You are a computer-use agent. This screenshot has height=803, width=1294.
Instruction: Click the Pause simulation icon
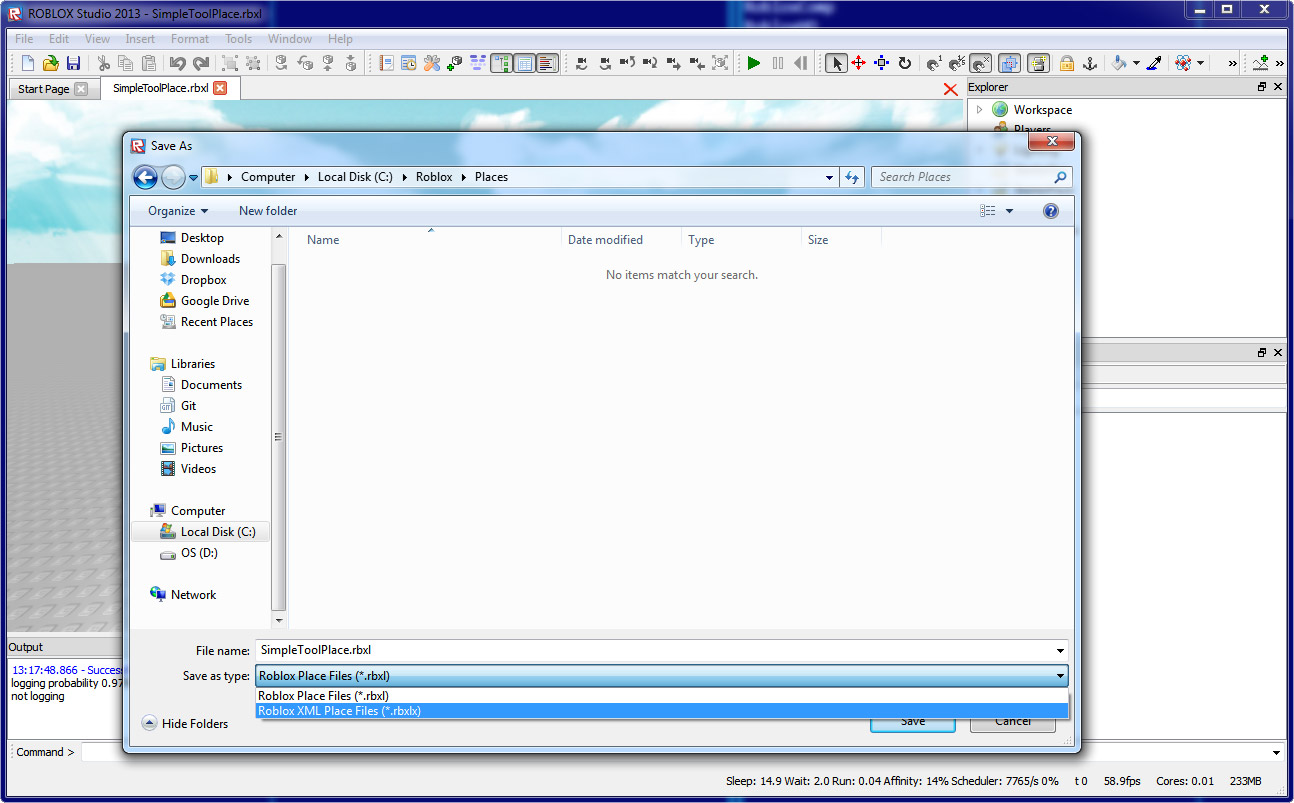point(778,63)
